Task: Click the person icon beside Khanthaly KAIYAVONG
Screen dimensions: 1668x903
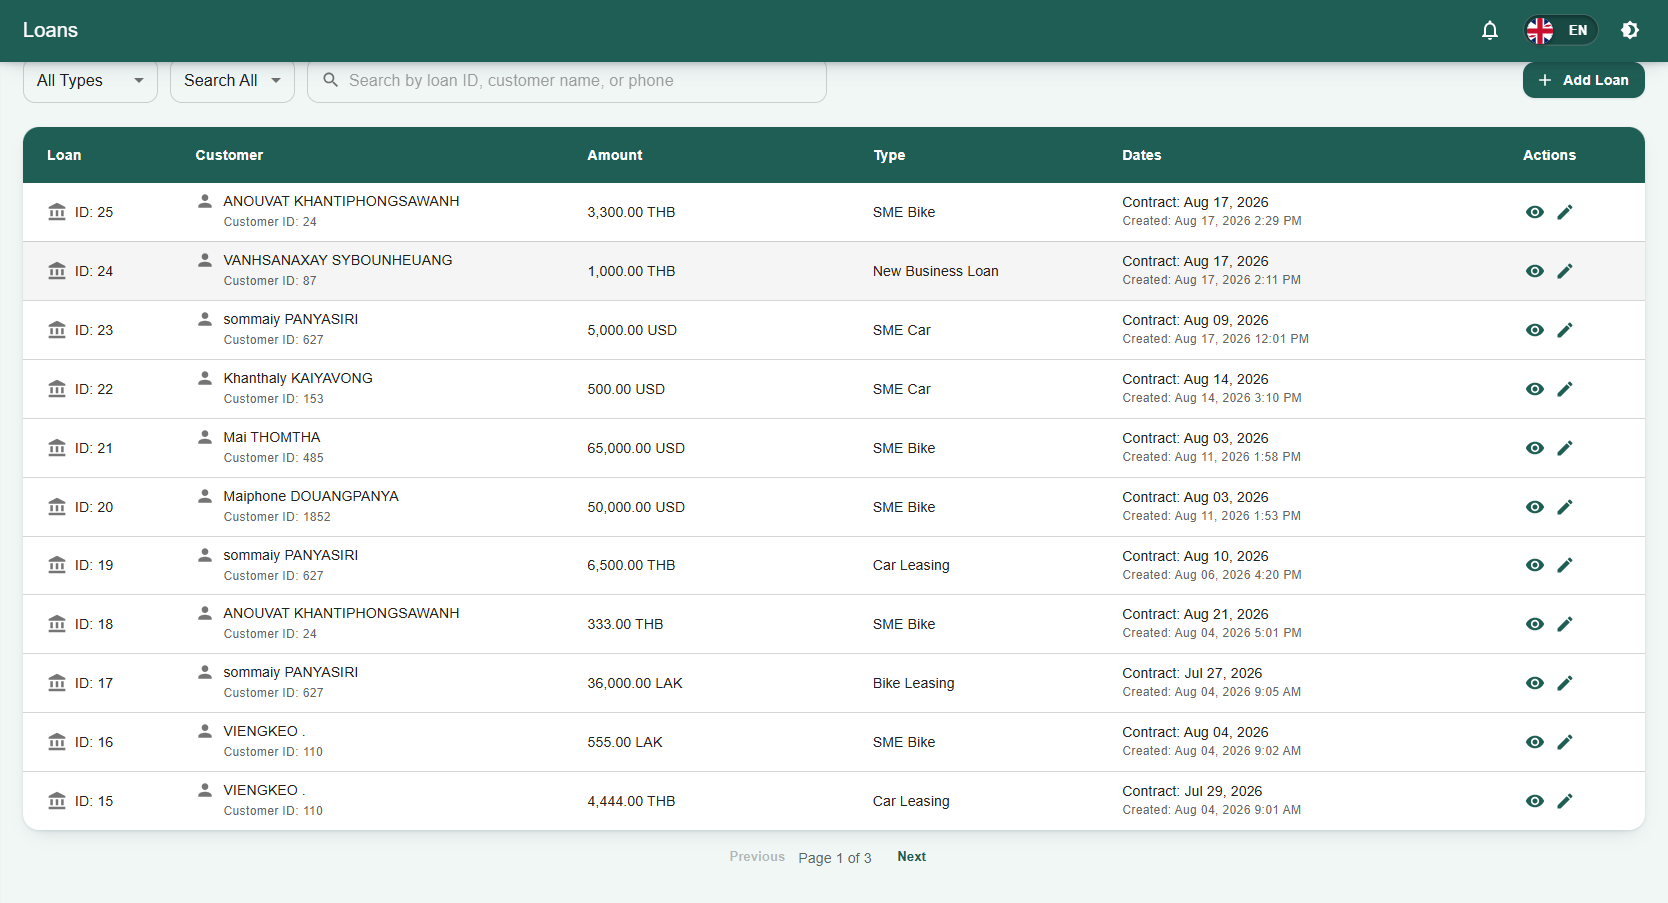Action: [x=205, y=378]
